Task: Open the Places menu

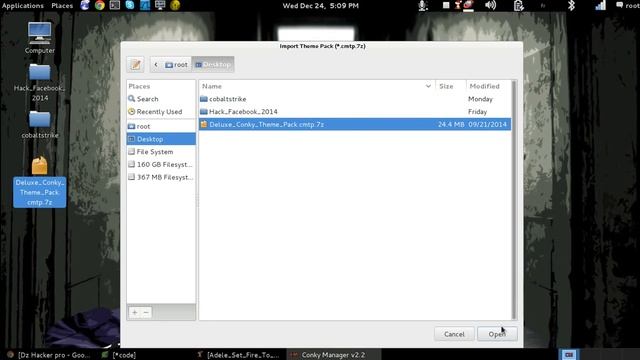Action: tap(62, 5)
